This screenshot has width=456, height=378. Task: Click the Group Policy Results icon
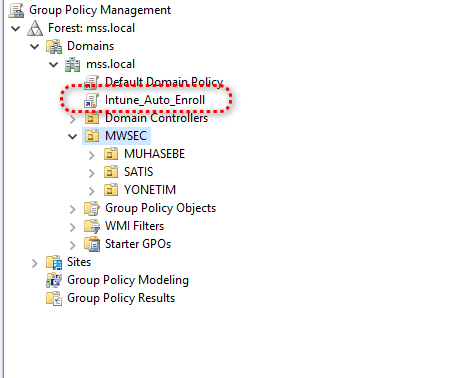(54, 298)
